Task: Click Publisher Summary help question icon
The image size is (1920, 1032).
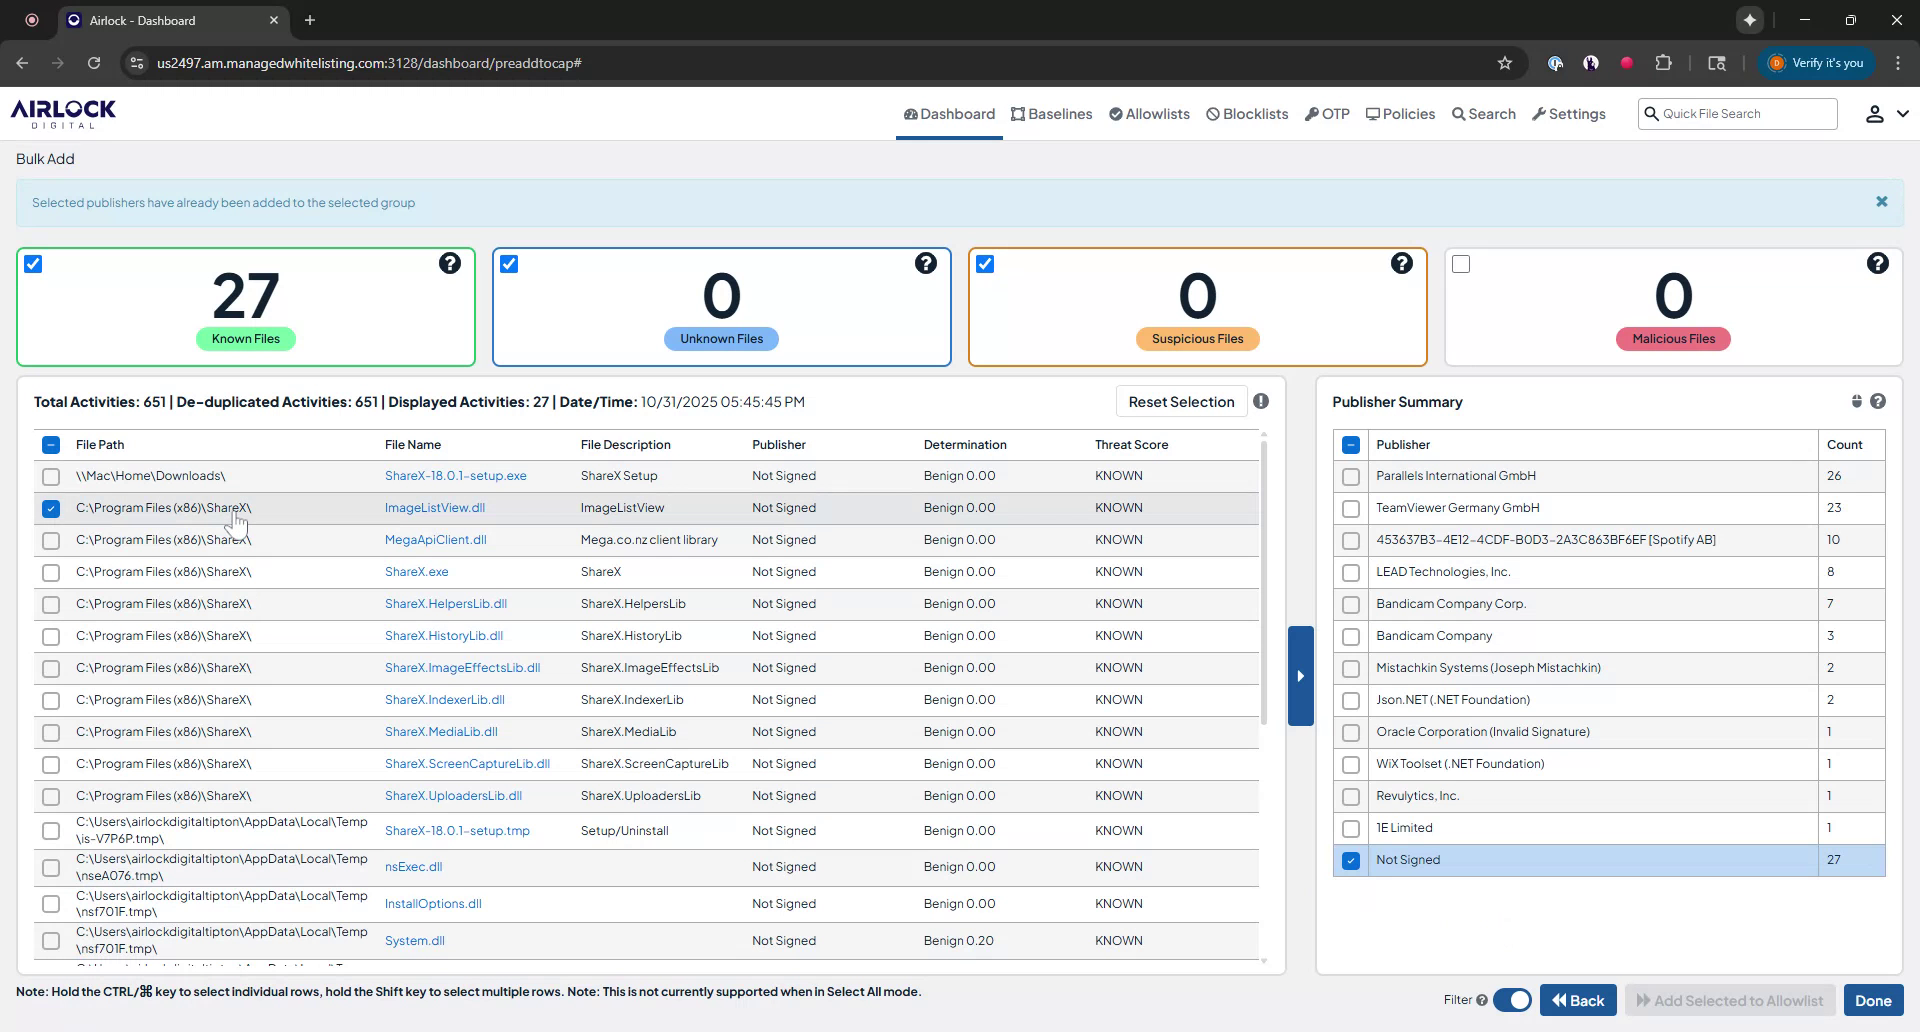Action: point(1878,401)
